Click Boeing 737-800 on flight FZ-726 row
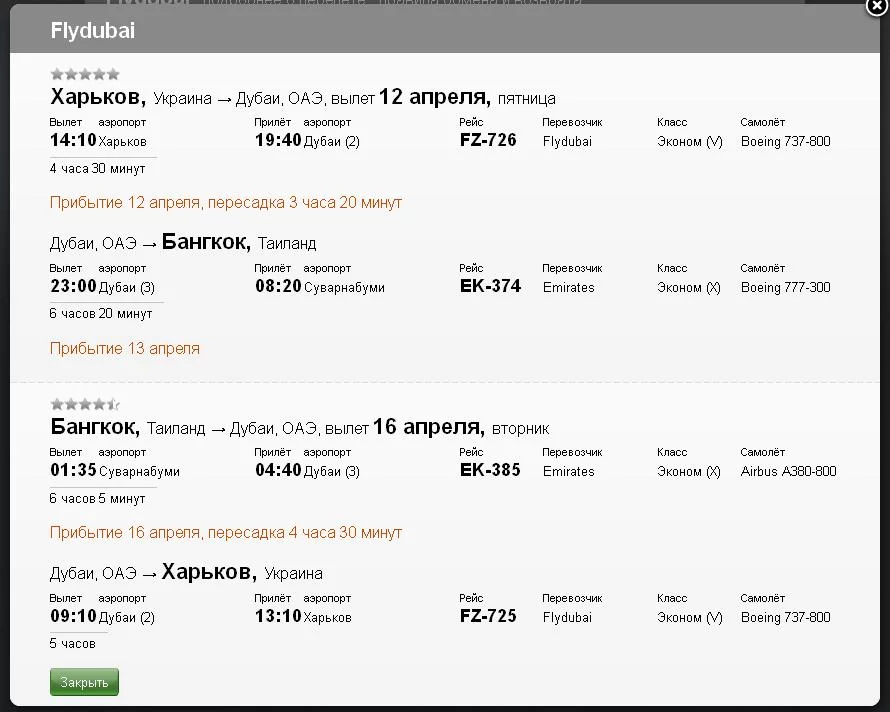The width and height of the screenshot is (890, 712). click(x=786, y=141)
